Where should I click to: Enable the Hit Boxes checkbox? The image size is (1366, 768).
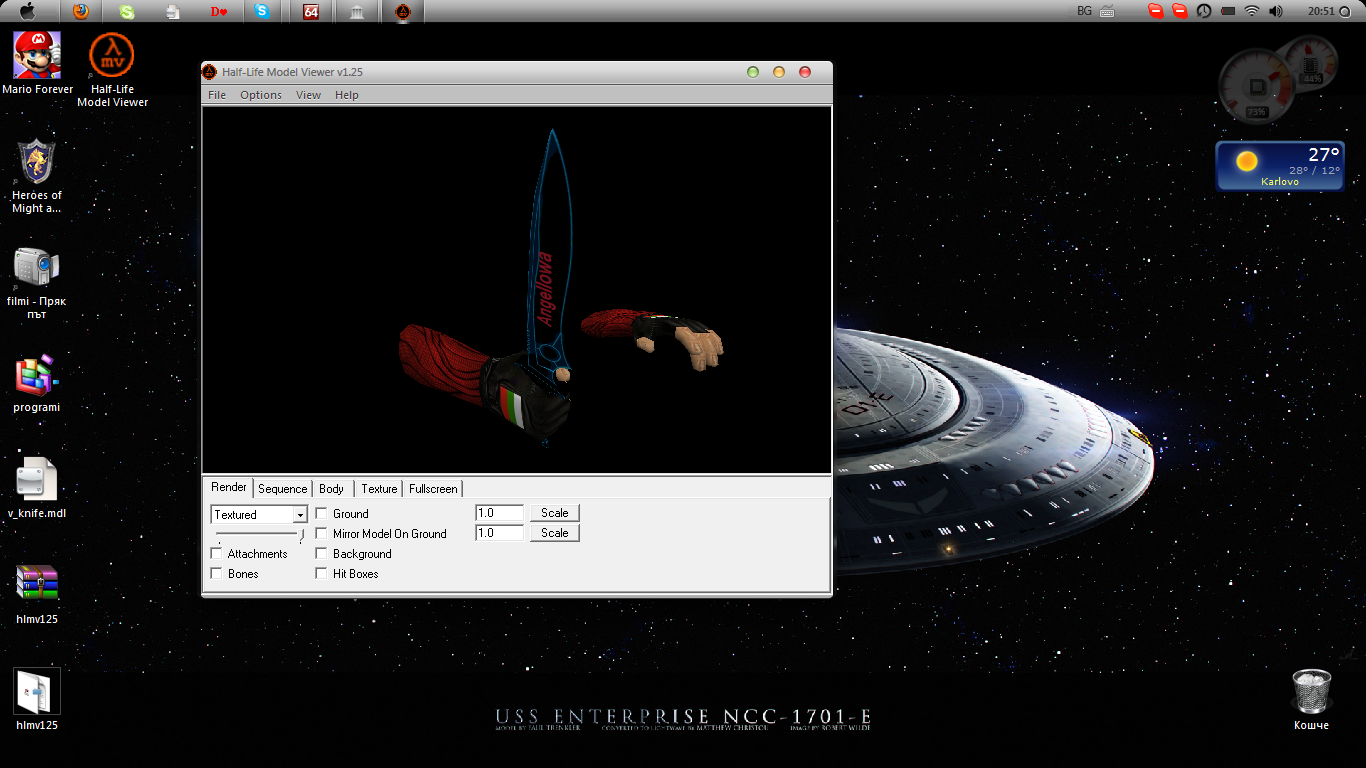(x=322, y=573)
